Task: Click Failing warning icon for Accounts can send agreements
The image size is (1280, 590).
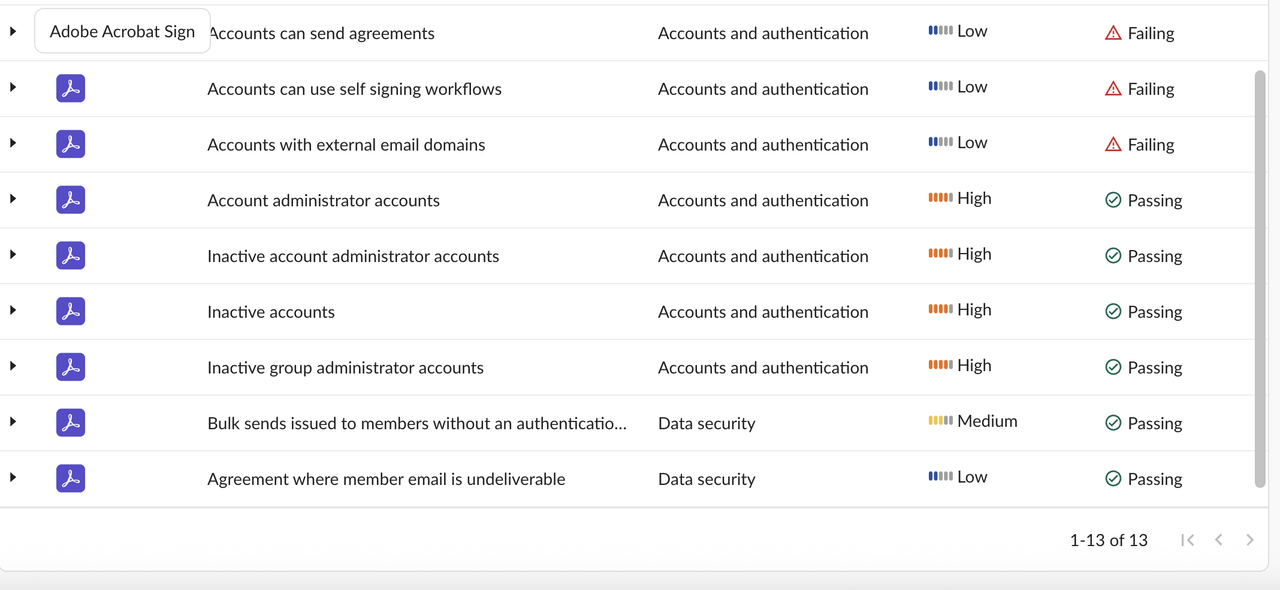Action: pos(1113,33)
